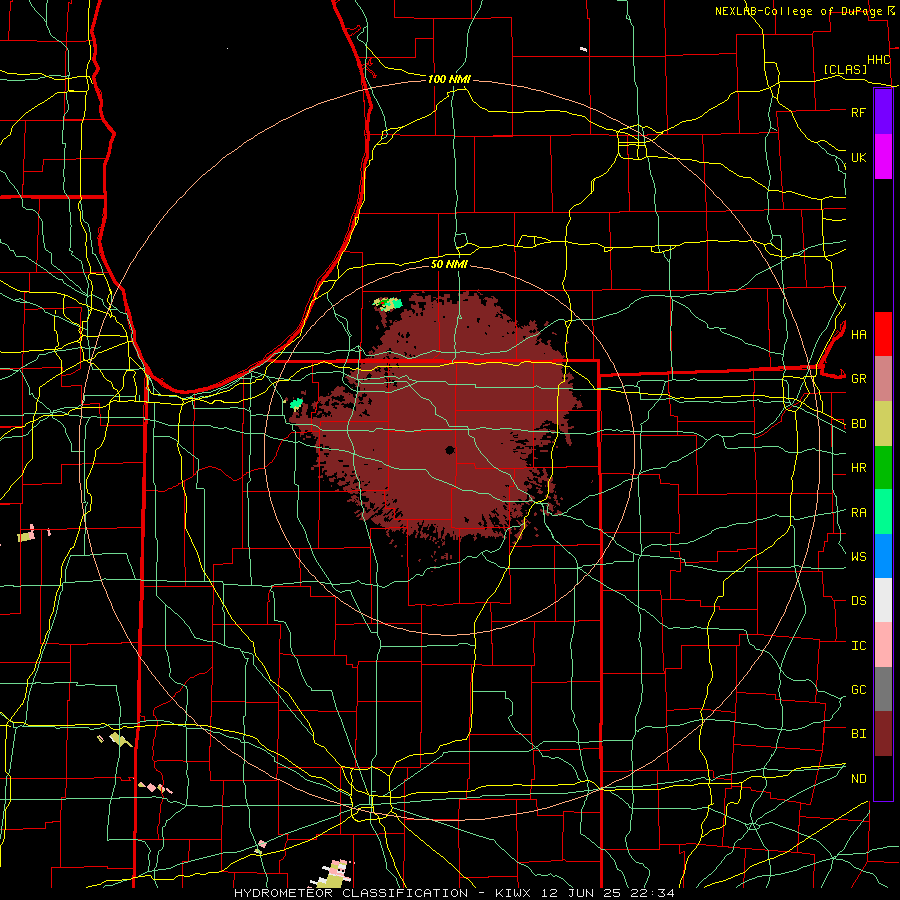This screenshot has width=900, height=900.
Task: Click the 'HR' legend label
Action: 858,468
